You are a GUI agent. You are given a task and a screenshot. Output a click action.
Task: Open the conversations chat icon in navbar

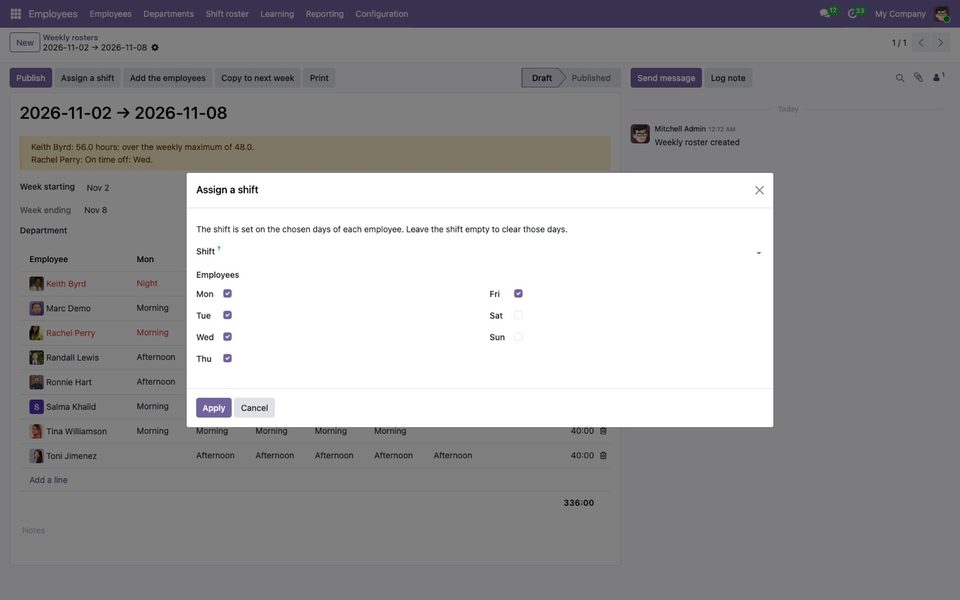coord(825,13)
